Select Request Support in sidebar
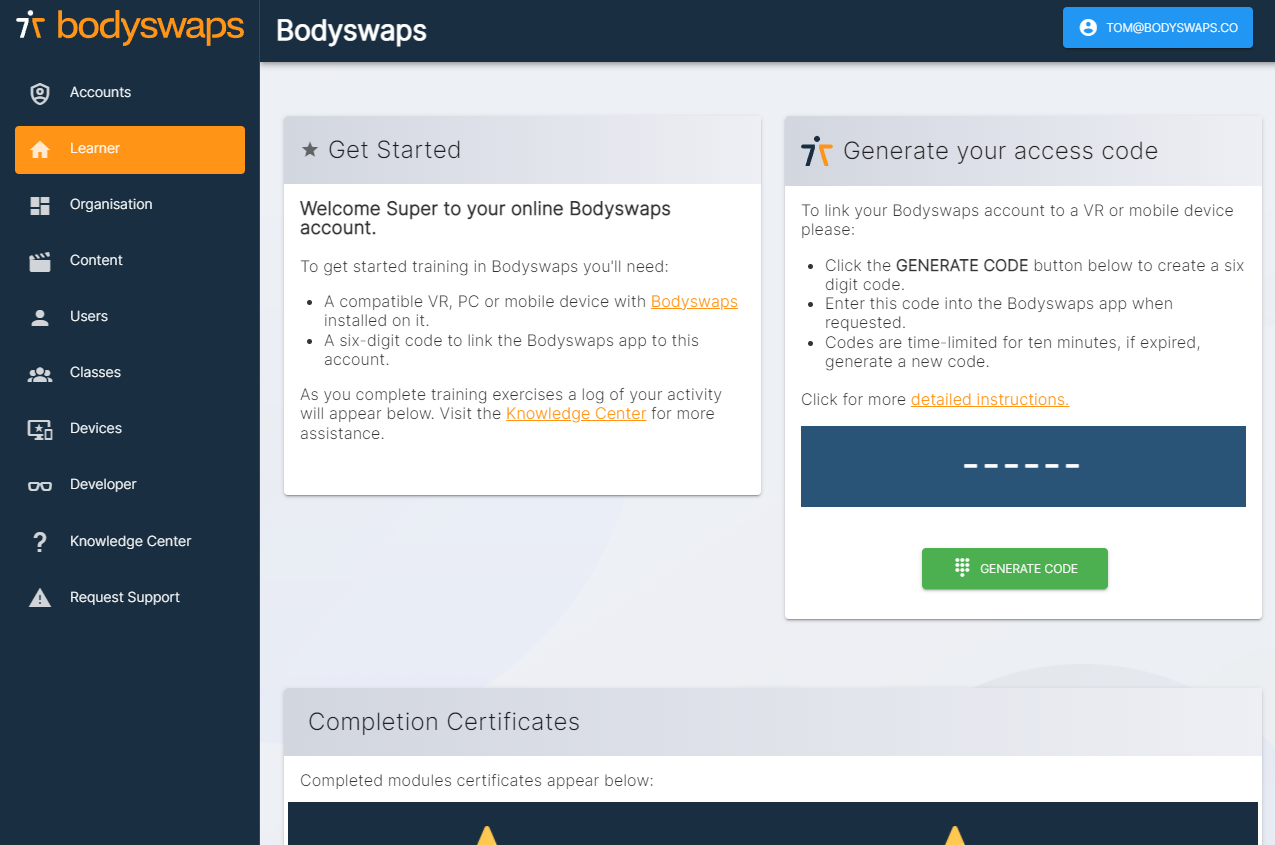Screen dimensions: 1275x845 pos(130,598)
